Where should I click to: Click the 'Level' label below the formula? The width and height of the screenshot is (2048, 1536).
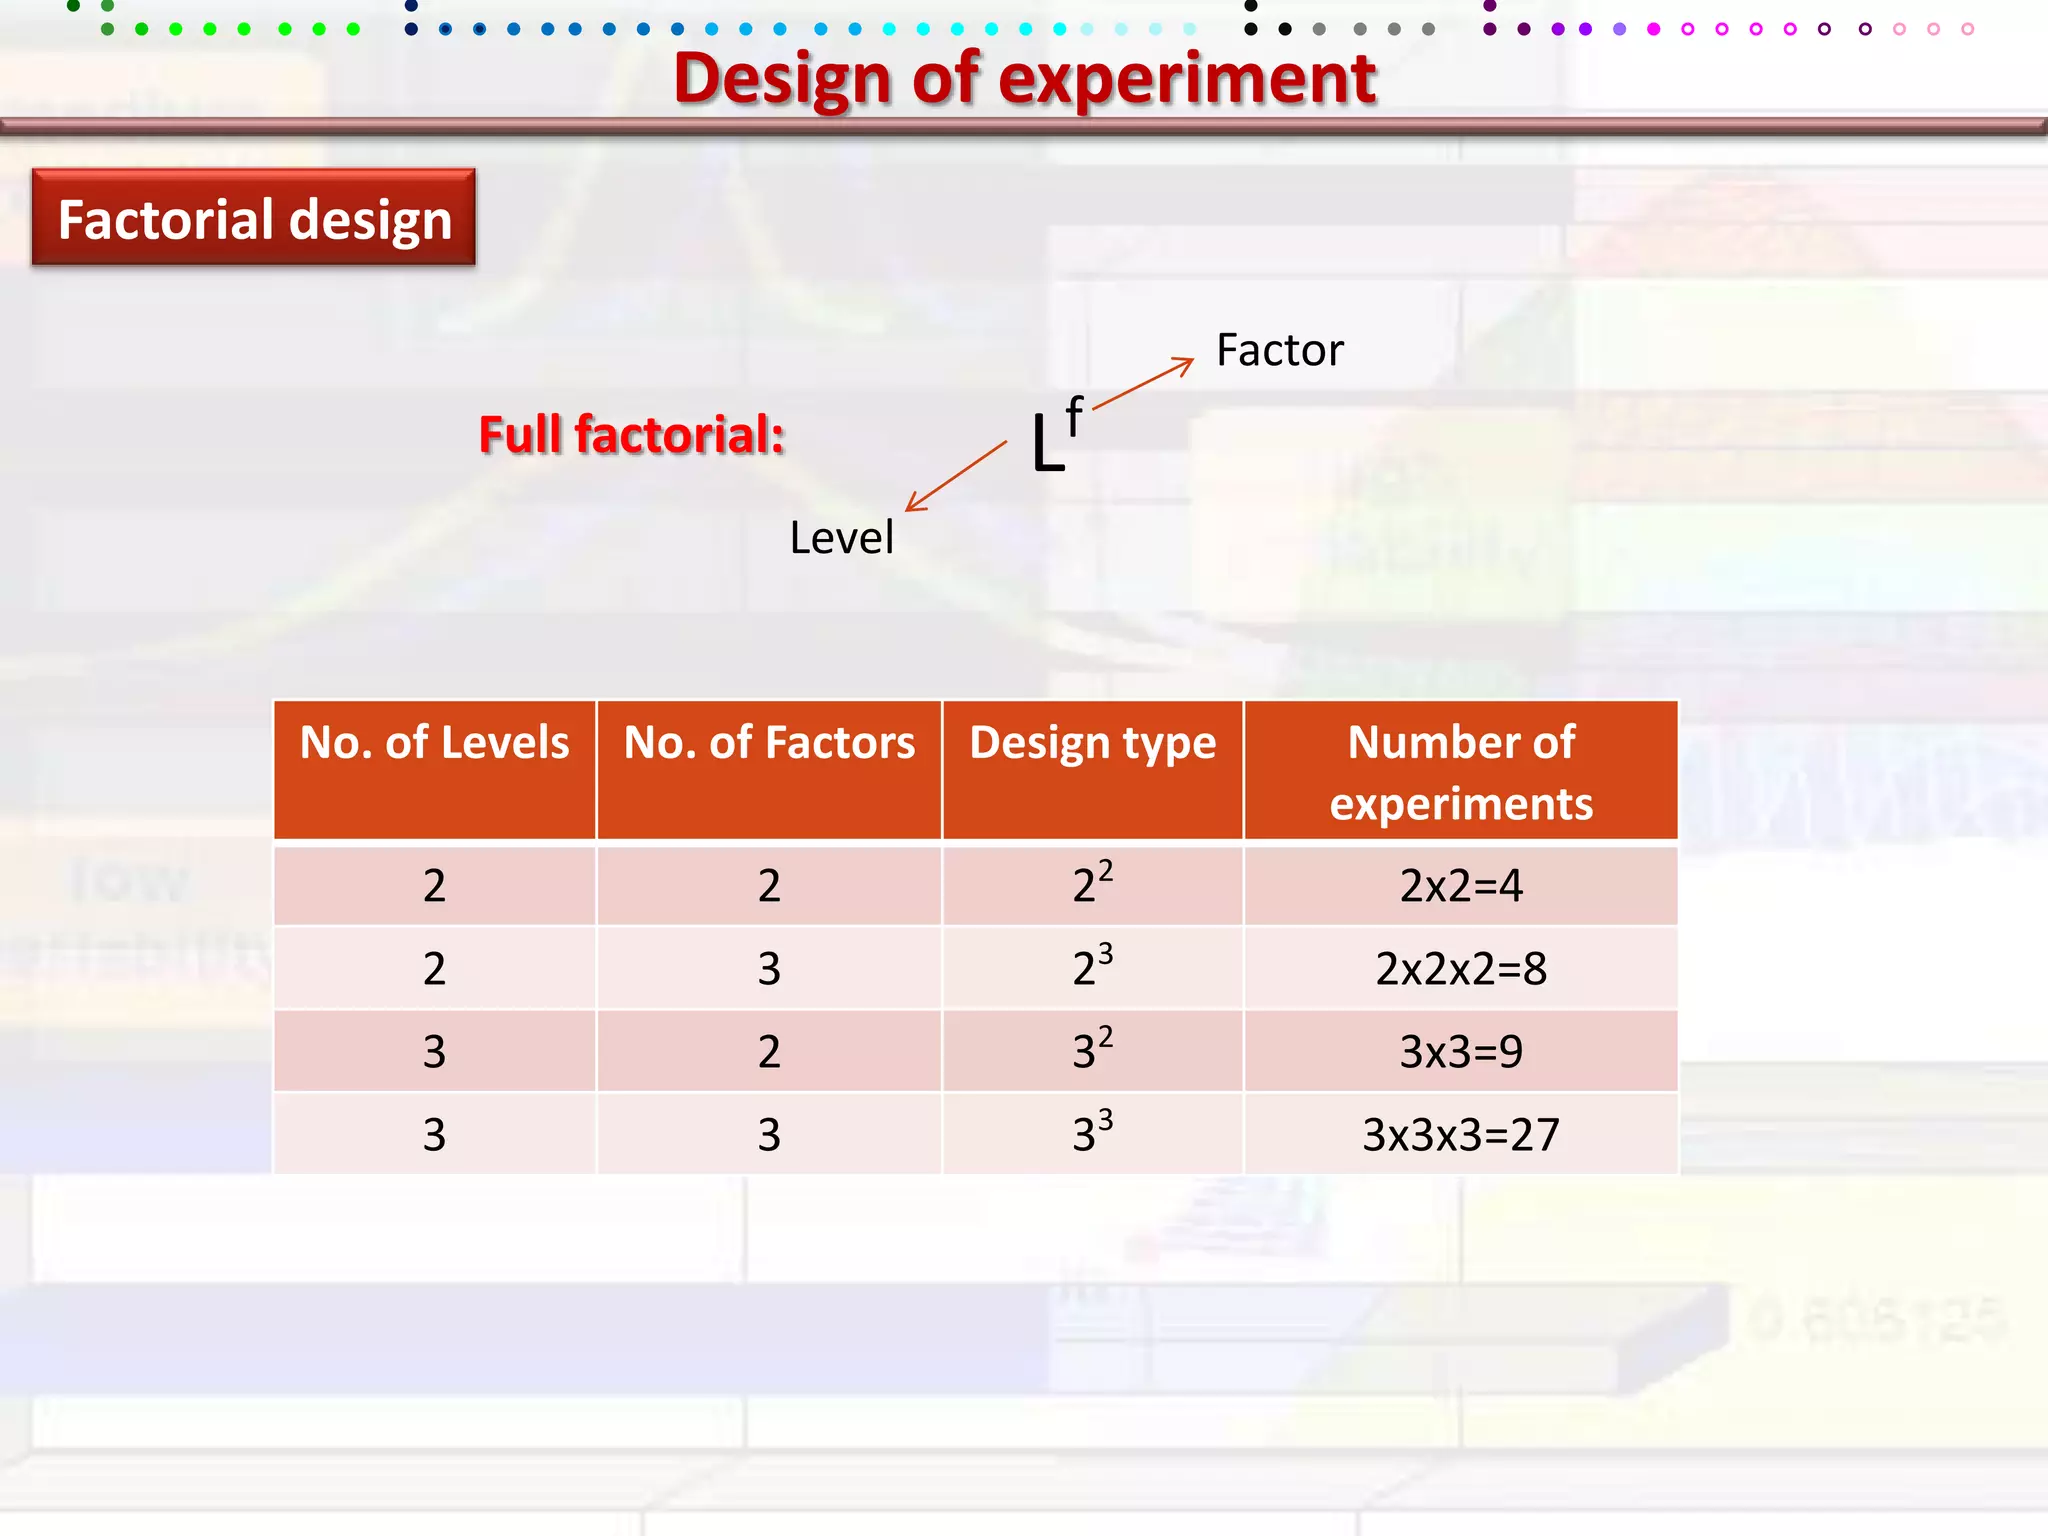(x=841, y=538)
